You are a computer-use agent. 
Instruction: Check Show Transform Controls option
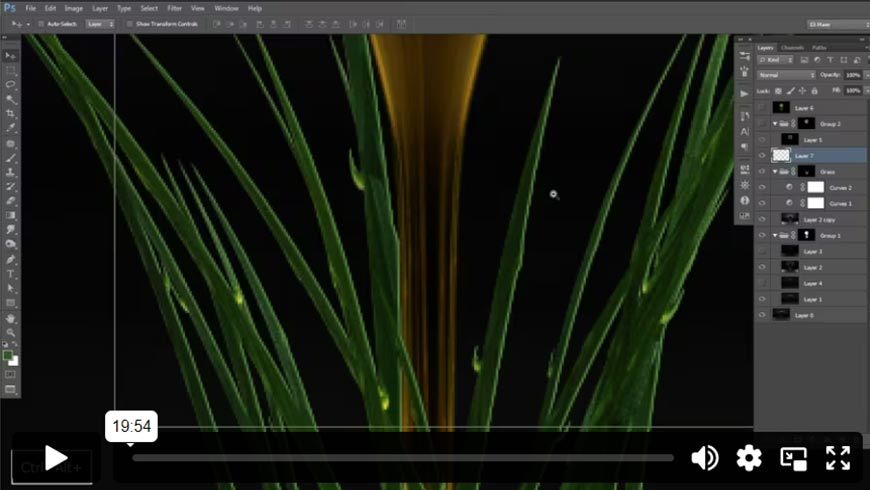(131, 23)
